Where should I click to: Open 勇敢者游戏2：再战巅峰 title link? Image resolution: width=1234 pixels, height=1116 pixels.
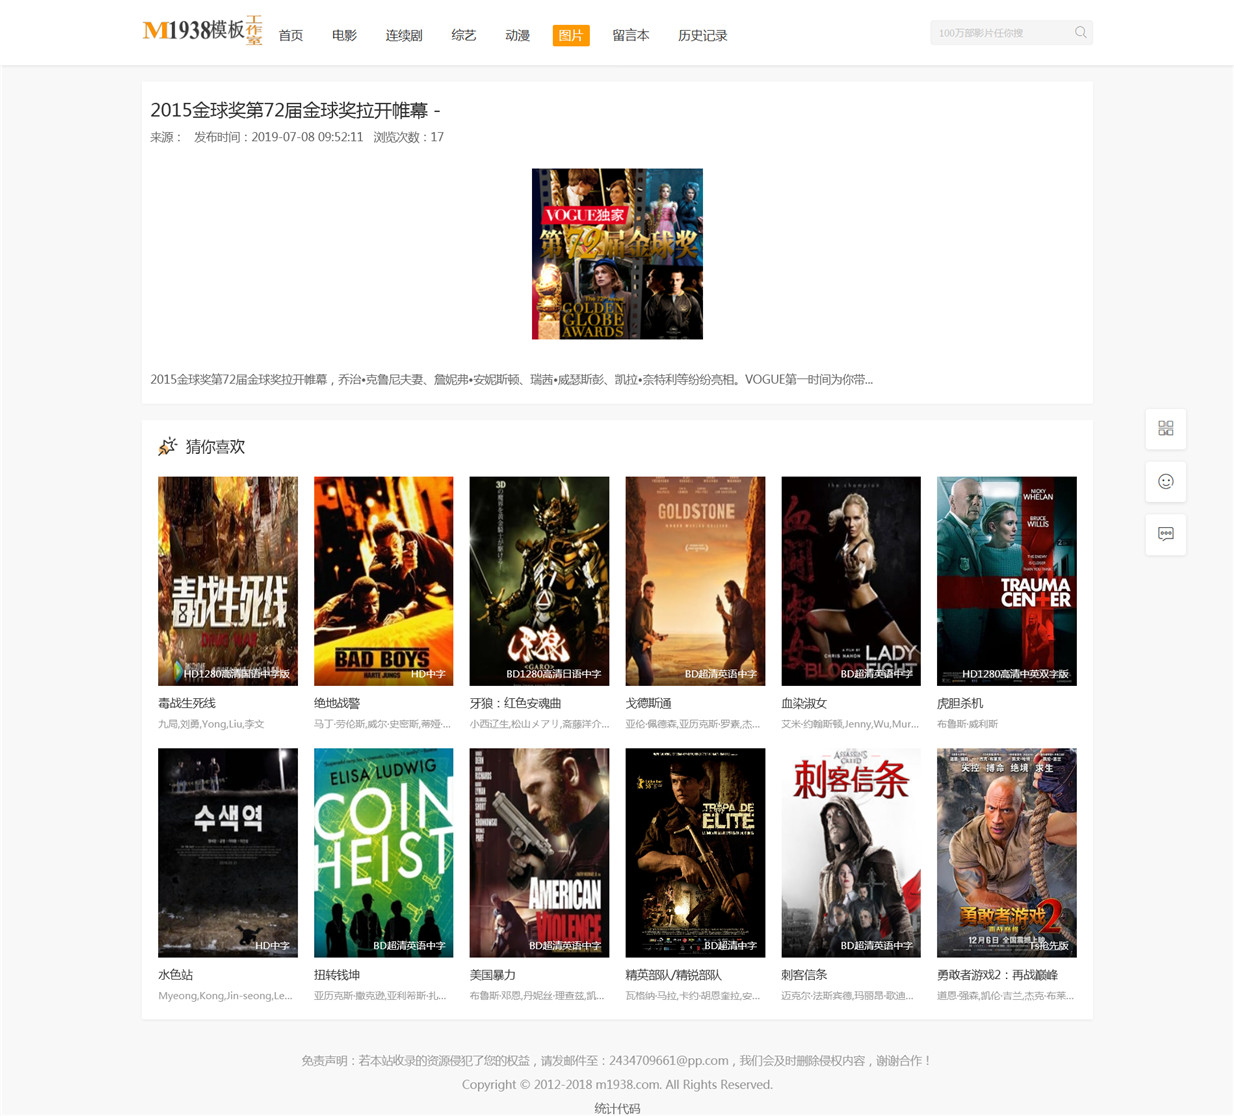997,975
